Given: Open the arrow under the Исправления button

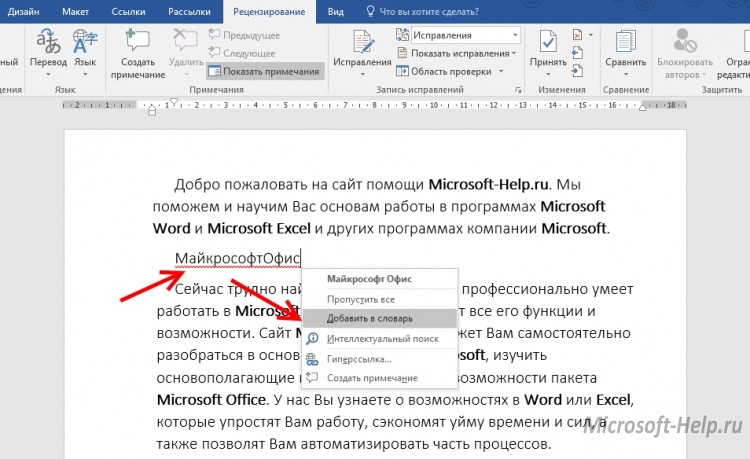Looking at the screenshot, I should [362, 74].
